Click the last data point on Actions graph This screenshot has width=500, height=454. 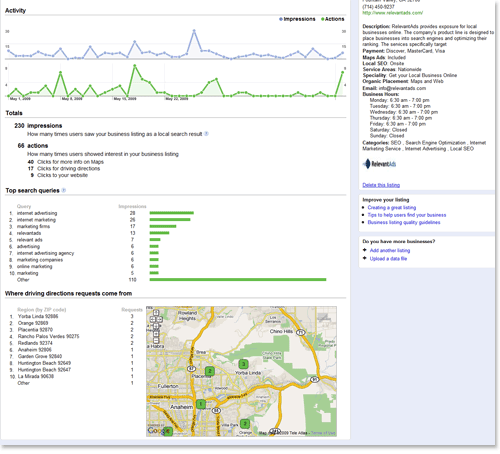(x=343, y=72)
